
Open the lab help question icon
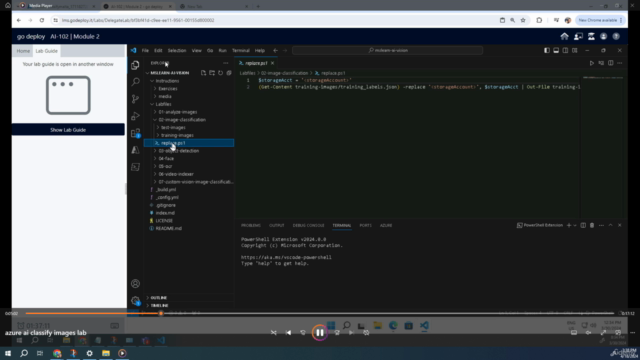tap(616, 36)
